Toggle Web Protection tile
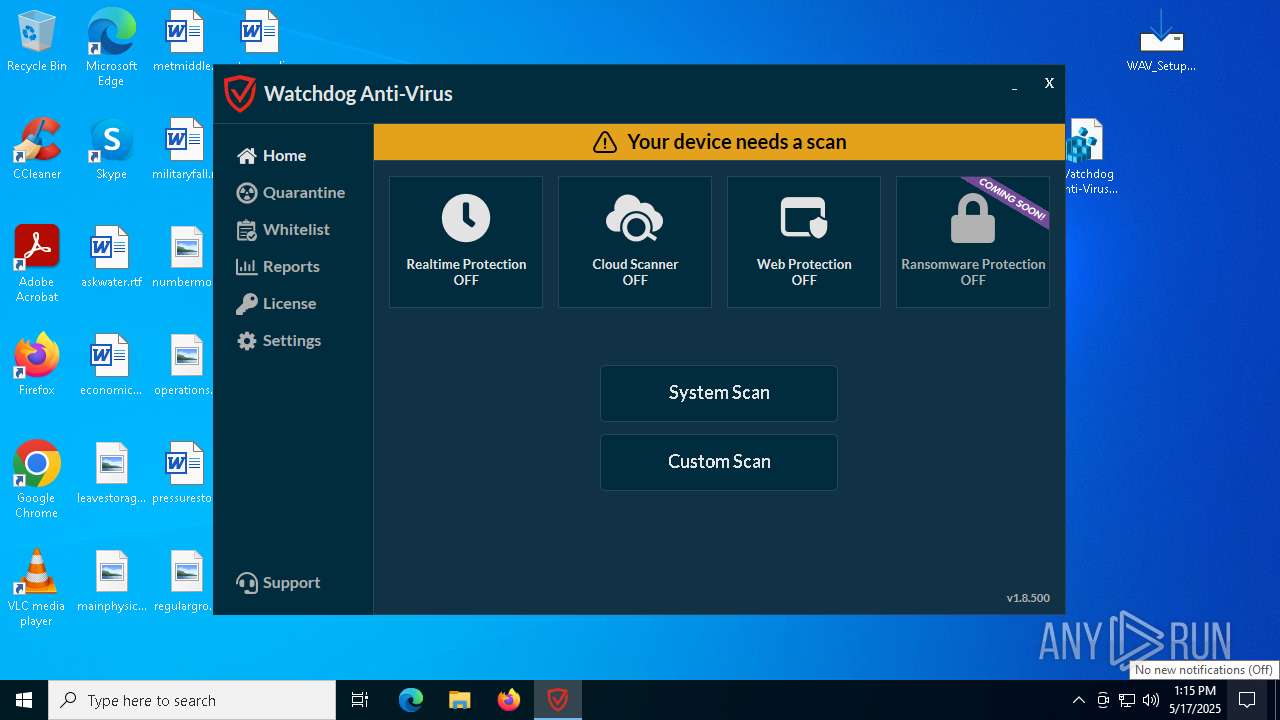This screenshot has width=1280, height=720. click(x=804, y=242)
